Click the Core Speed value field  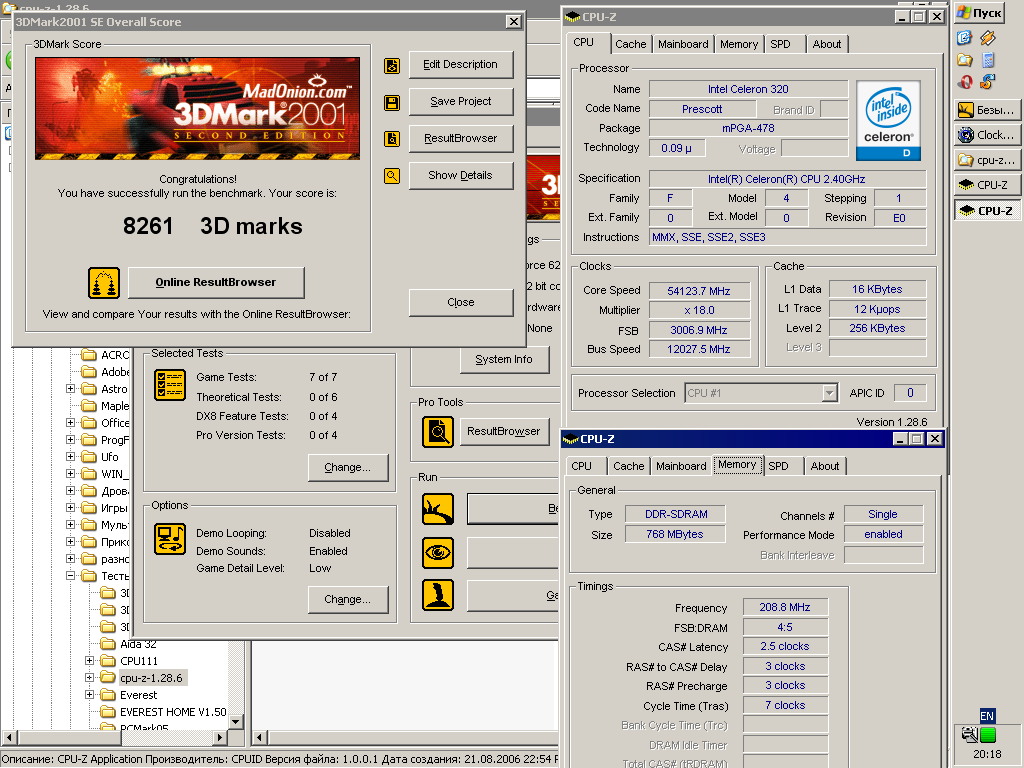[699, 291]
